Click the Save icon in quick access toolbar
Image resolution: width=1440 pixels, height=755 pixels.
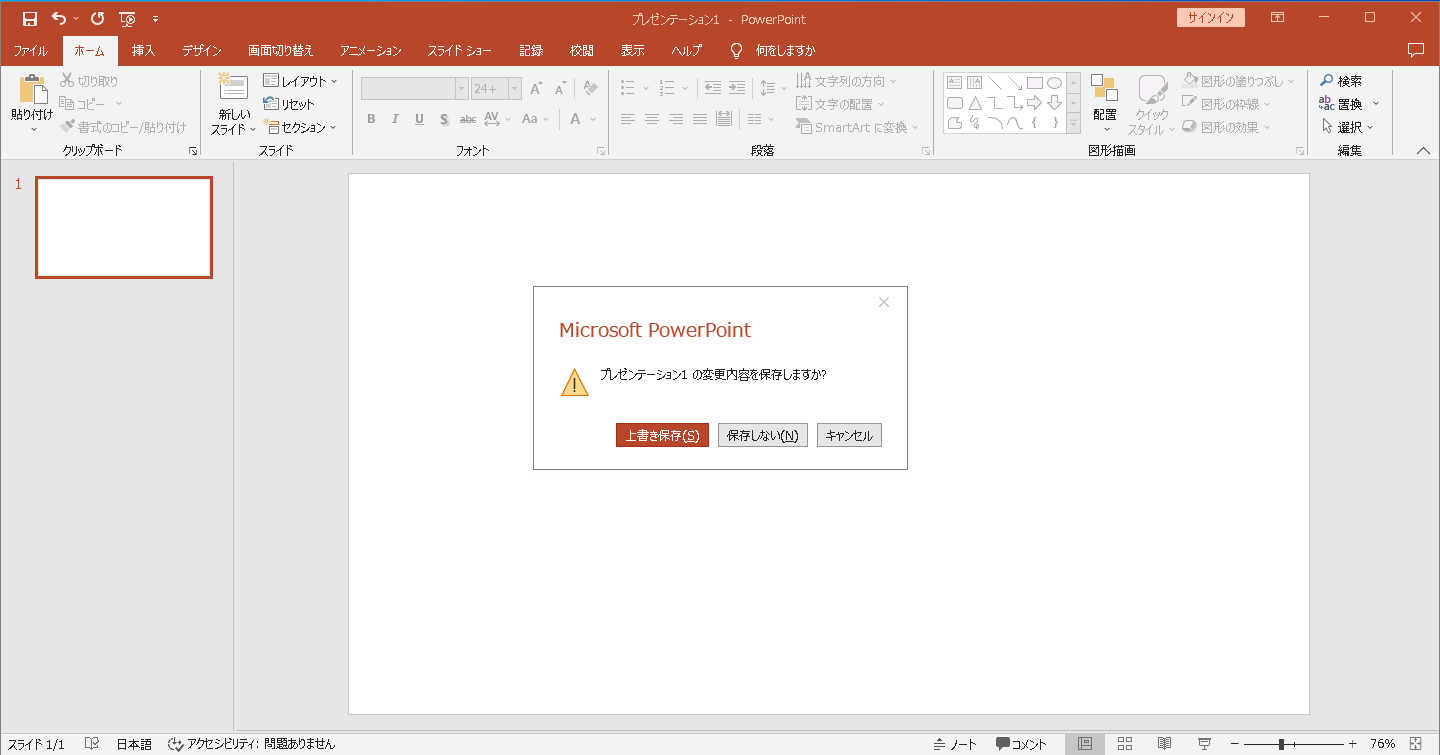click(x=29, y=19)
